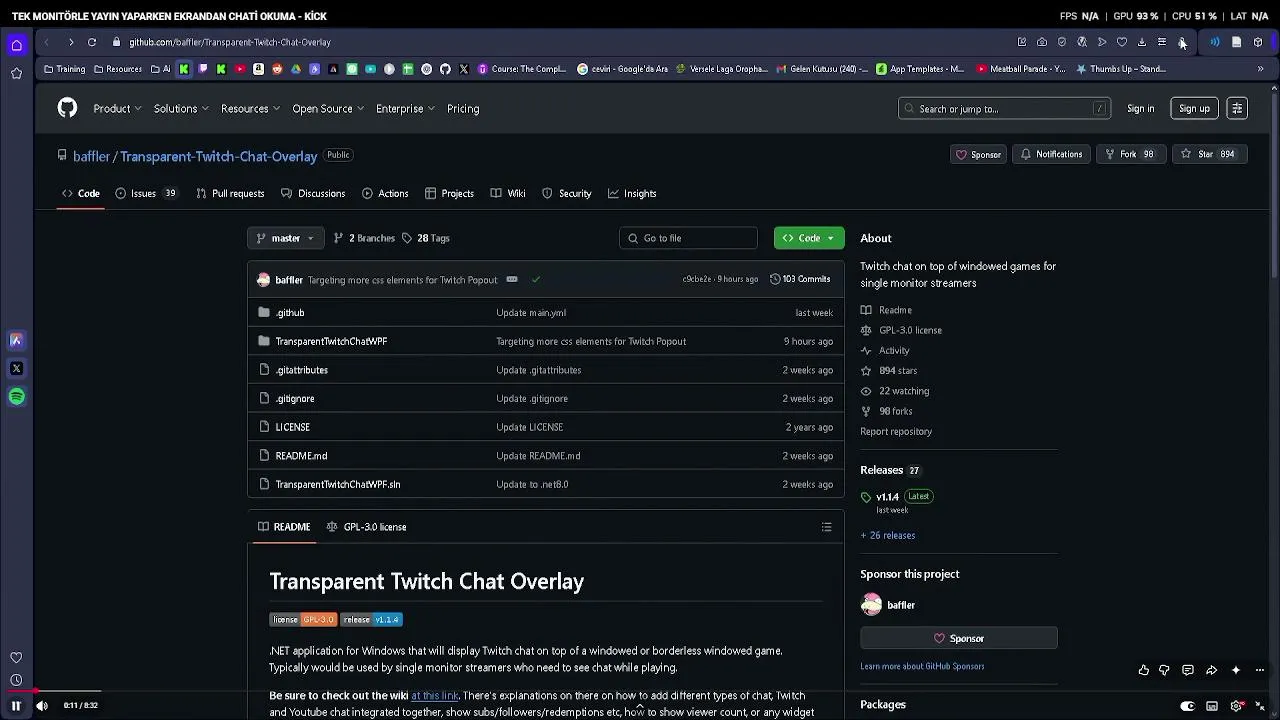This screenshot has height=720, width=1280.
Task: Expand the Resources menu
Action: coord(250,108)
